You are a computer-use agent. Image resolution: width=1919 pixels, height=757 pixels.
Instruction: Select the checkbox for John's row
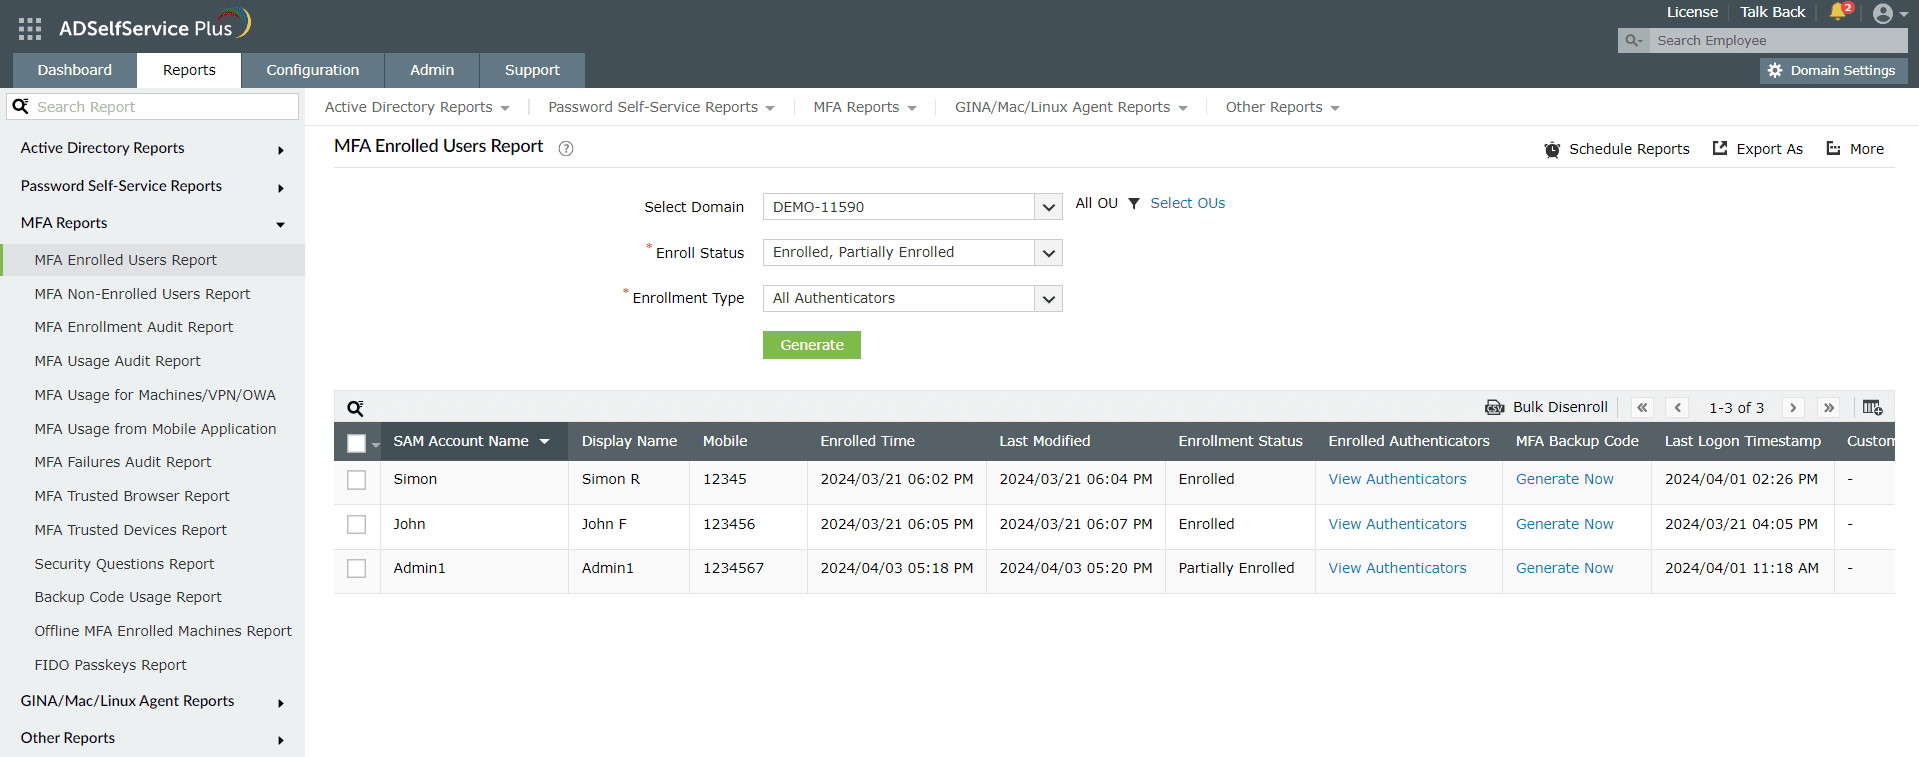tap(356, 524)
